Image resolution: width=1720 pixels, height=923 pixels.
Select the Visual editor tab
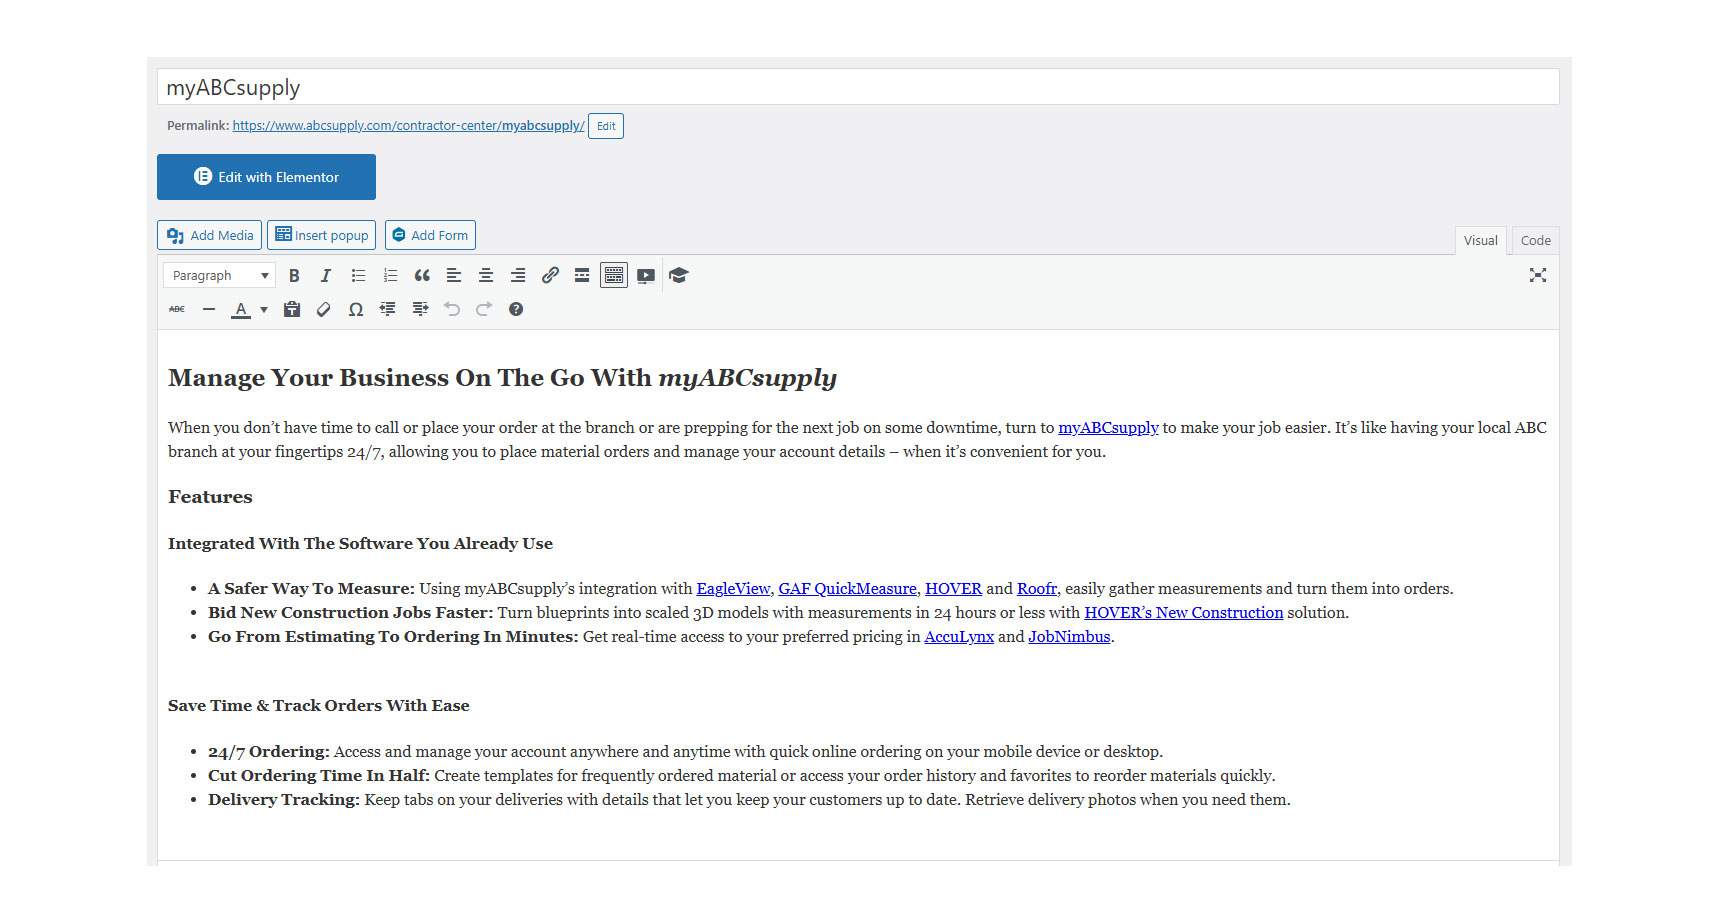[1480, 241]
